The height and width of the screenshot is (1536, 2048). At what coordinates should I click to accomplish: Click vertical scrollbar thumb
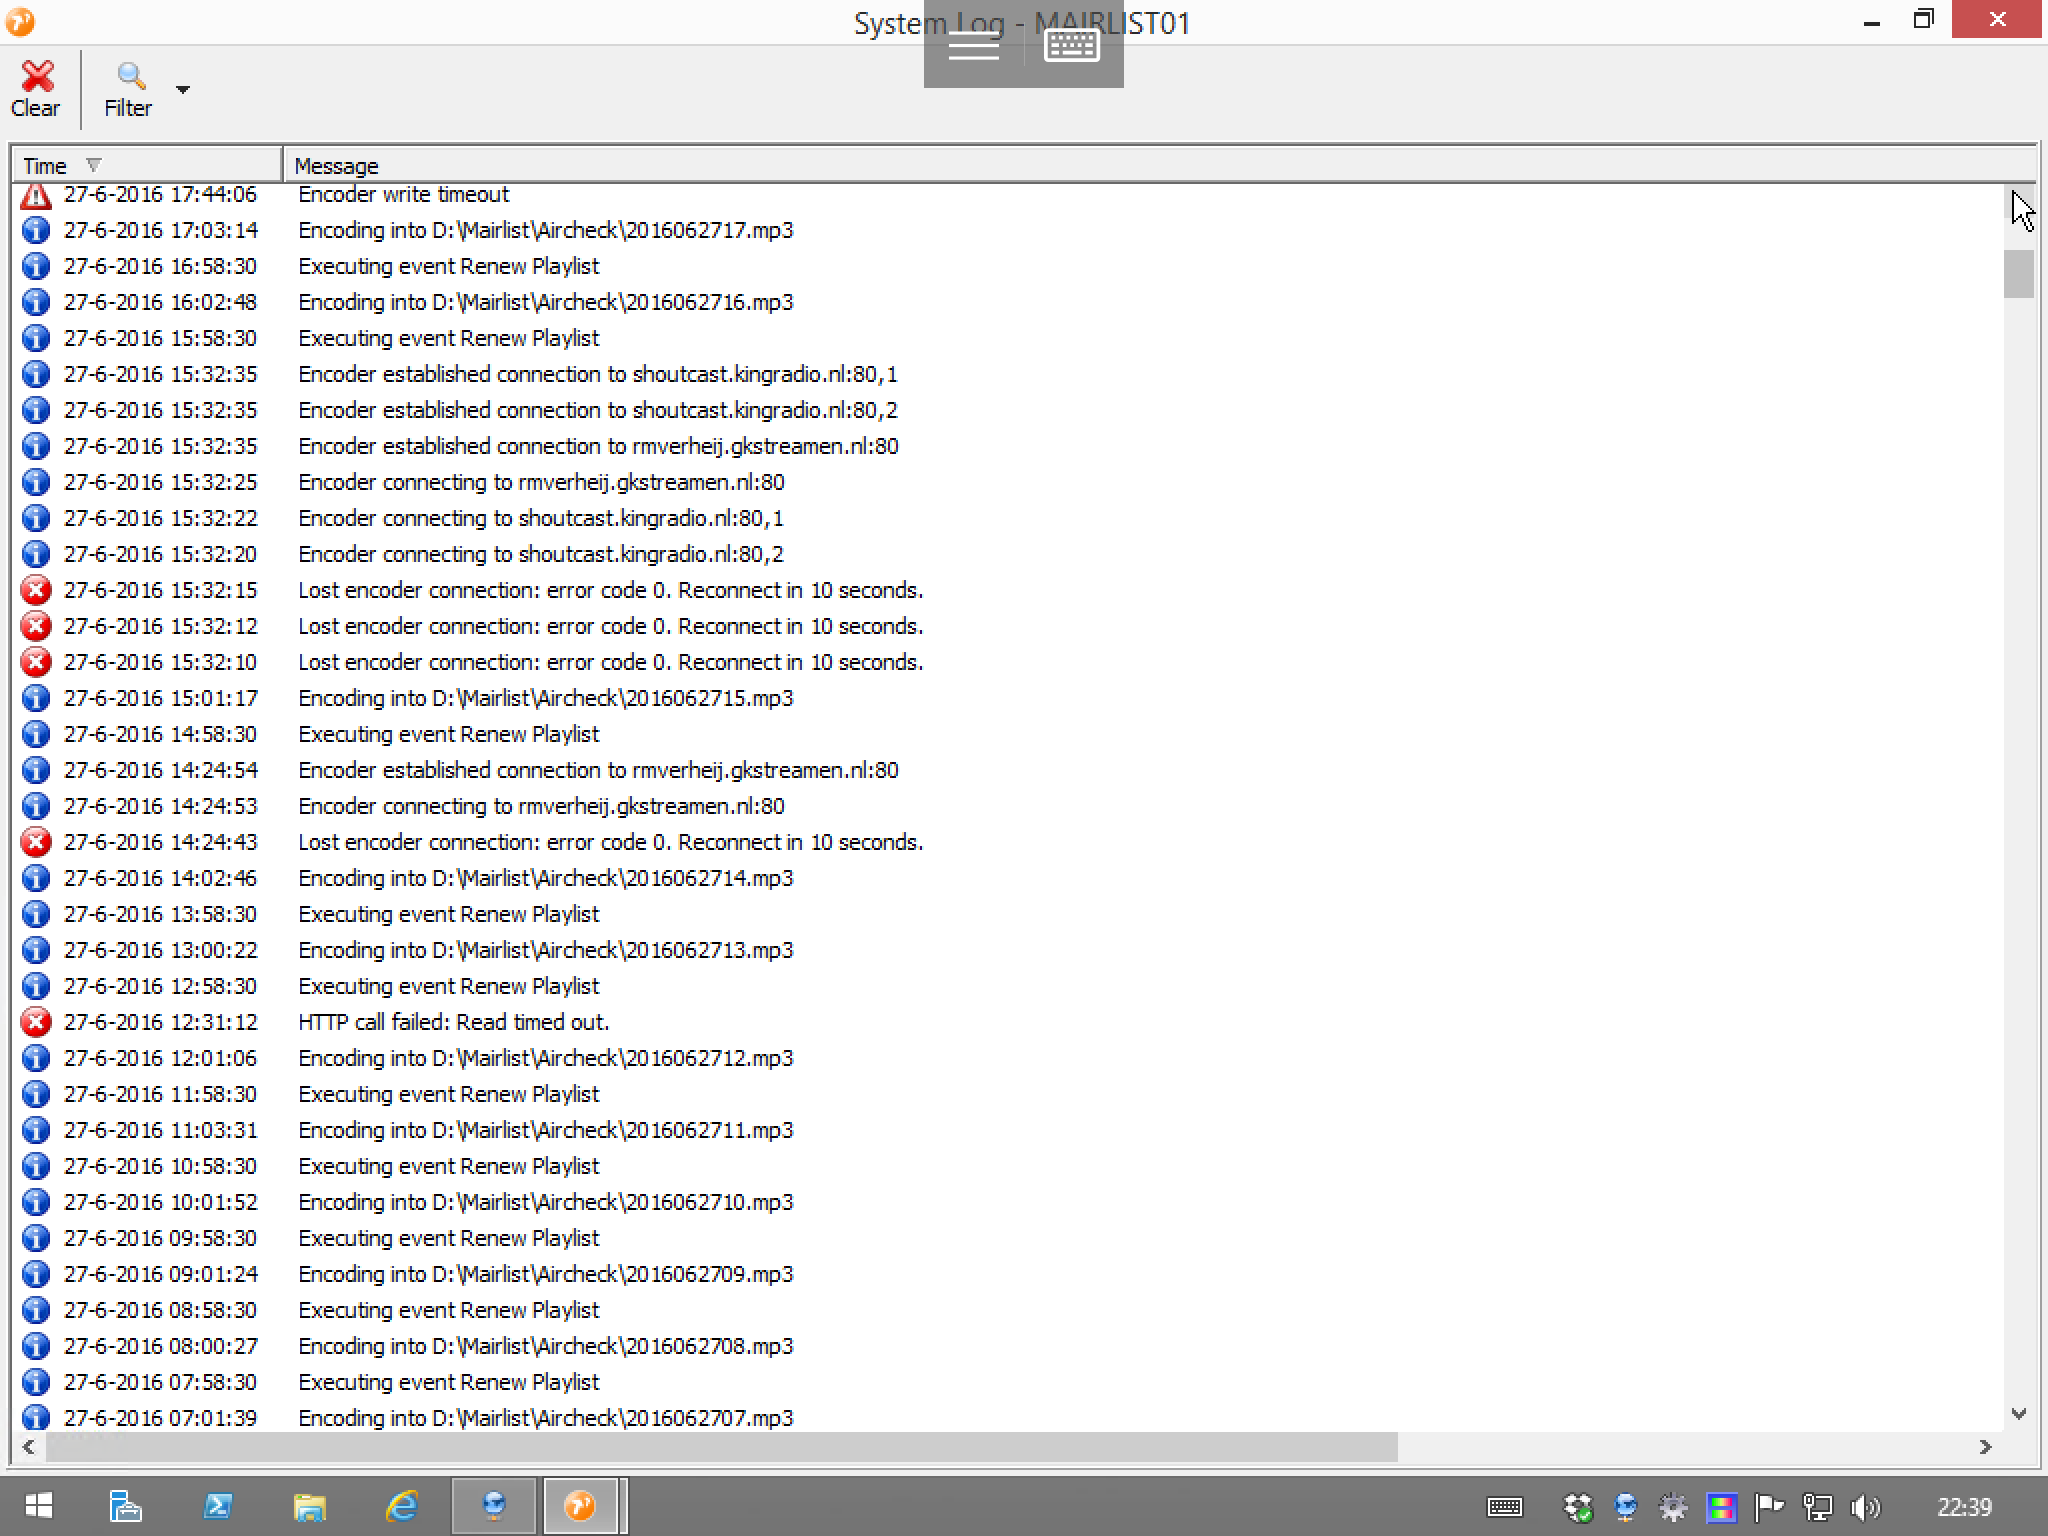tap(2019, 273)
